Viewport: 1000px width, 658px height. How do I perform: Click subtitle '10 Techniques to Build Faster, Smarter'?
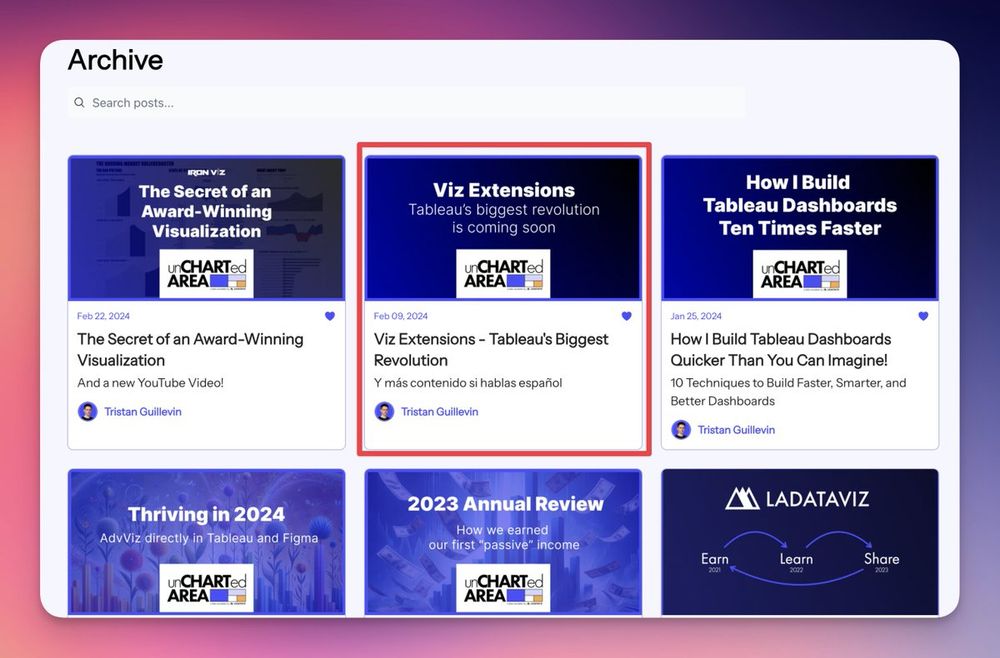[788, 391]
